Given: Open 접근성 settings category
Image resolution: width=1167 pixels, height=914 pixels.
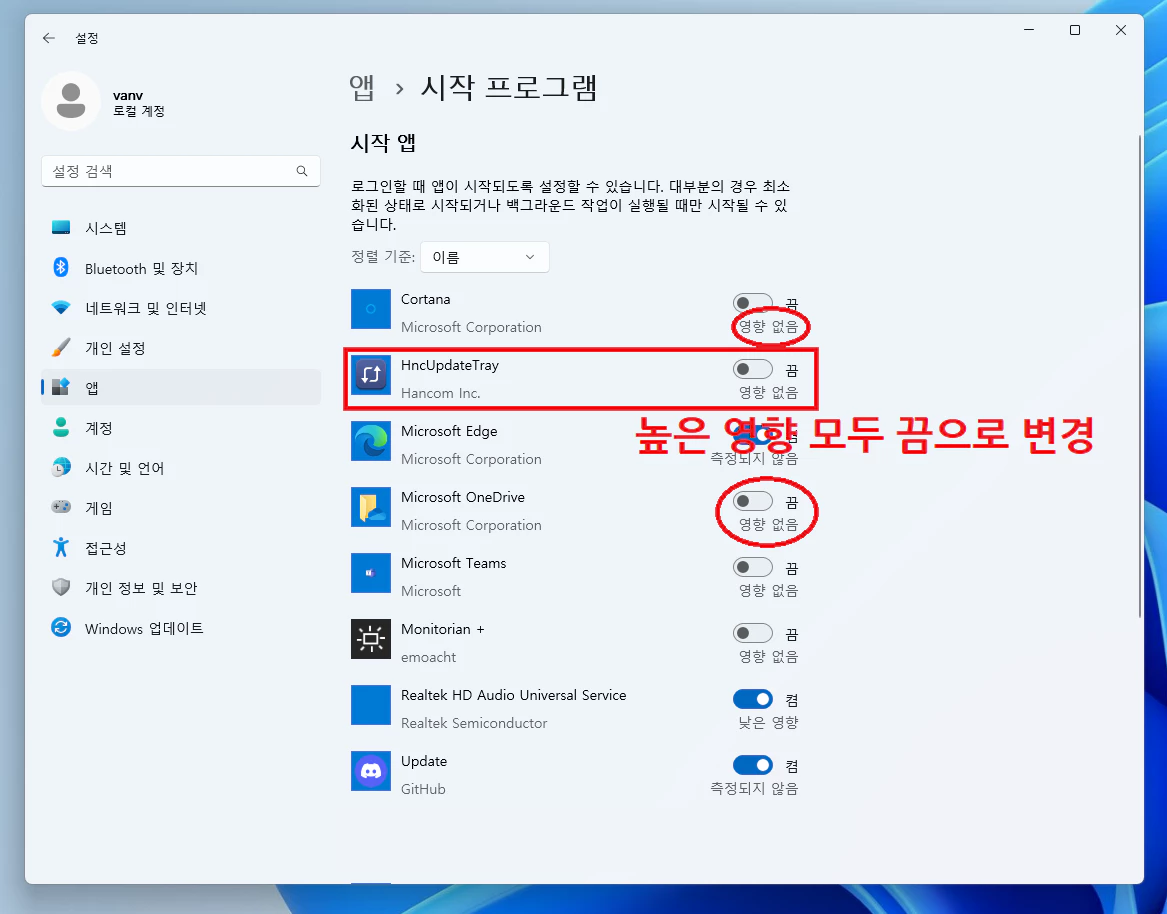Looking at the screenshot, I should coord(181,548).
